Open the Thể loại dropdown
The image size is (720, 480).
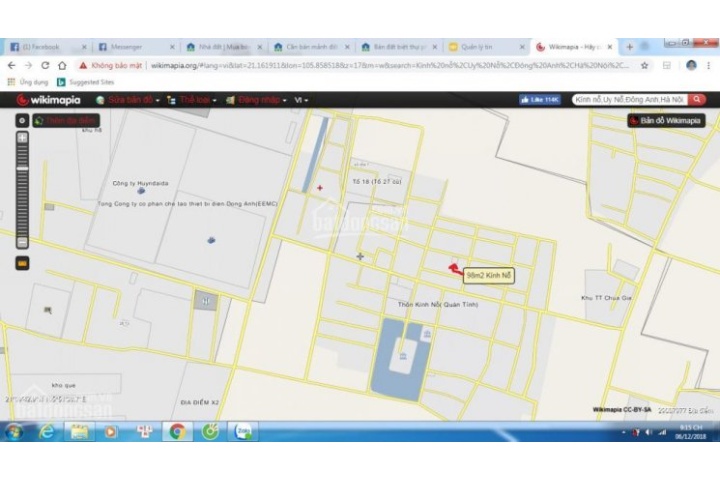(191, 100)
